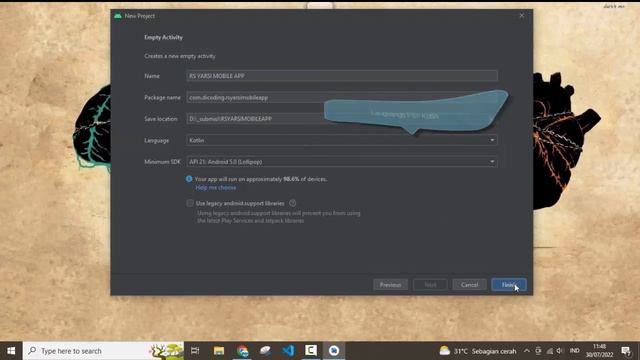
Task: Open Google Chrome from the taskbar
Action: point(242,351)
